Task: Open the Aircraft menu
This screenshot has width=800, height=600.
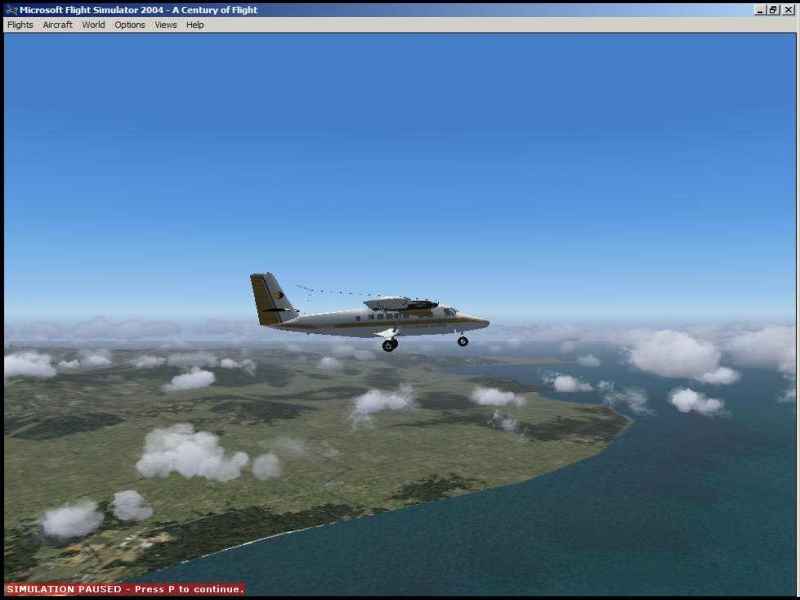Action: 57,25
